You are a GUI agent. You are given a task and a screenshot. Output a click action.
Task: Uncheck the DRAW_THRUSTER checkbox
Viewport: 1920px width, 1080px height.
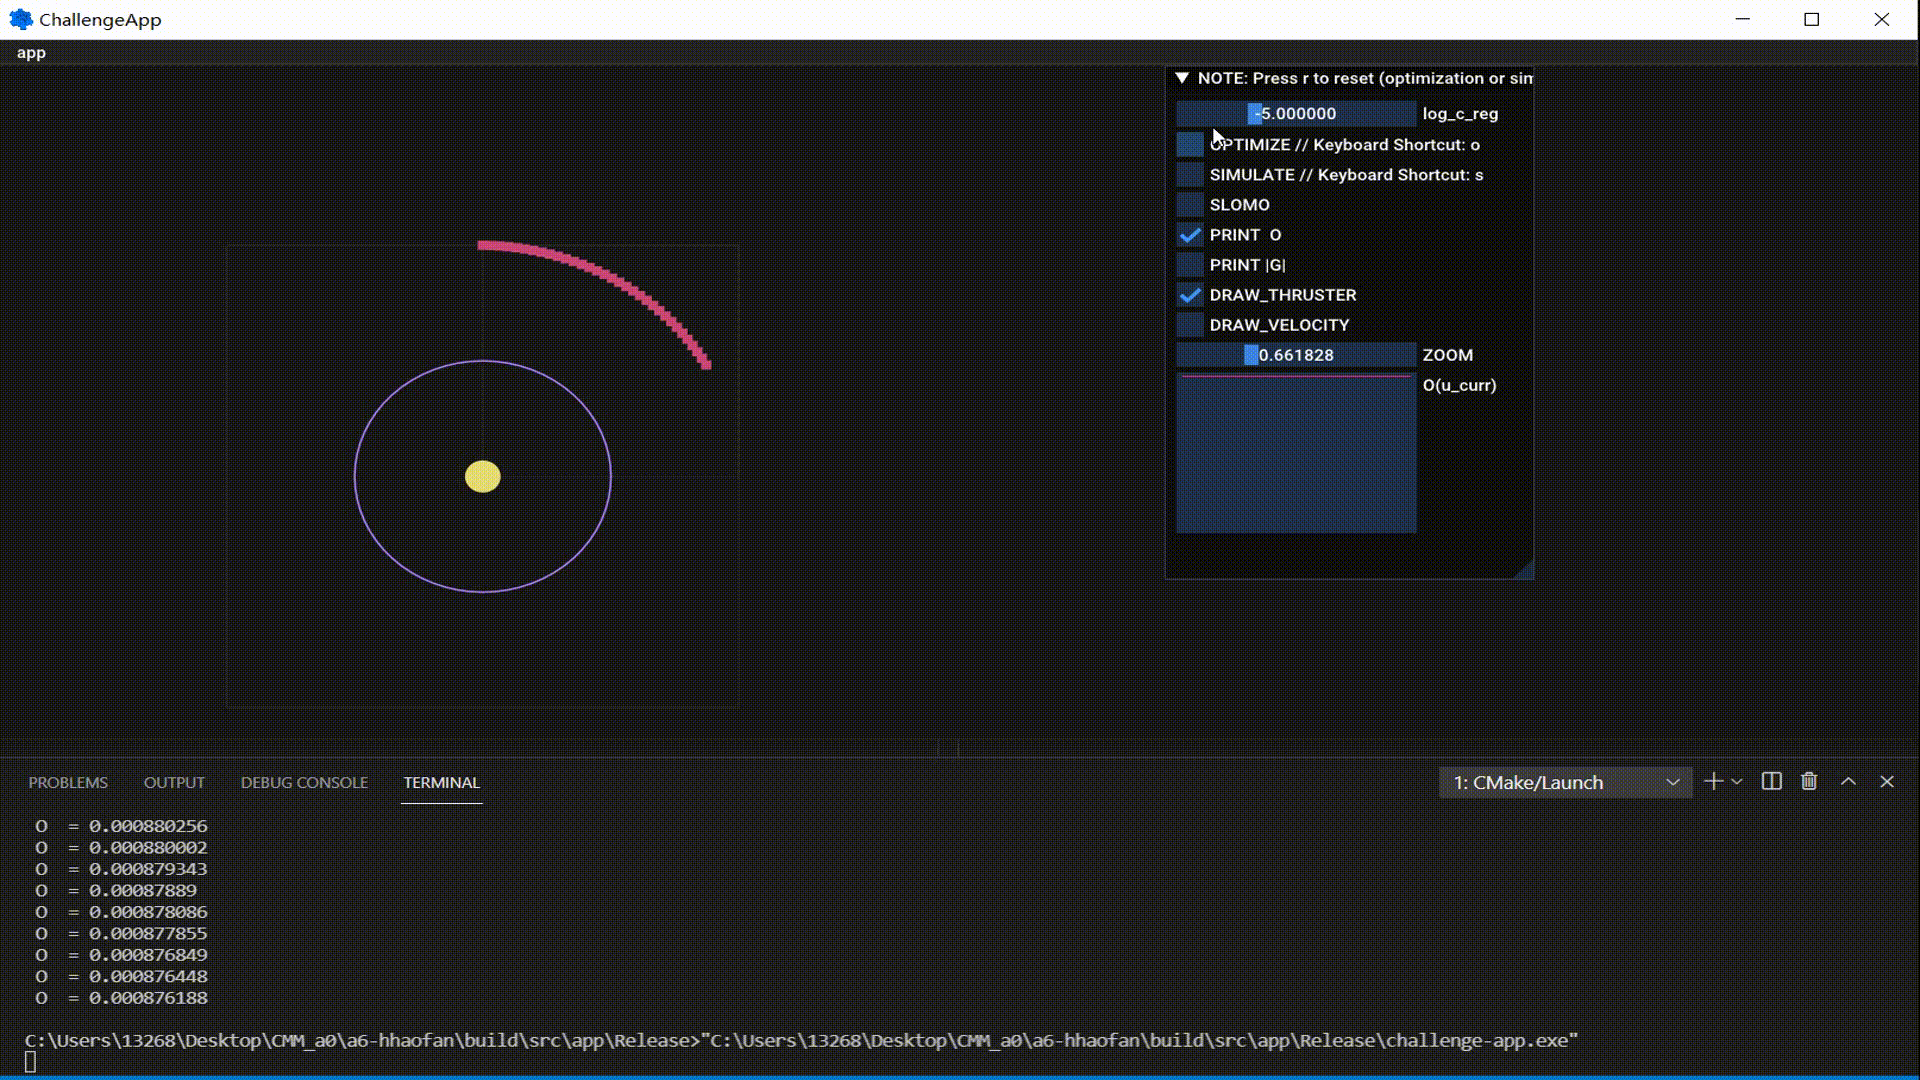1190,295
